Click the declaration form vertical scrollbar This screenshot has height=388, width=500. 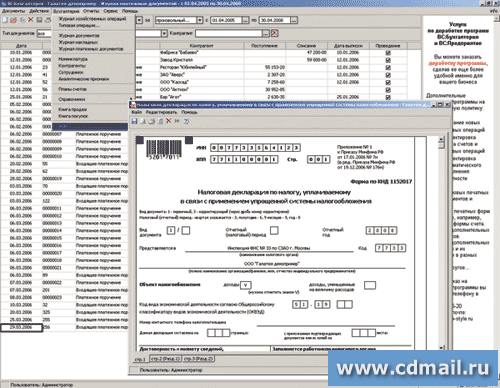441,243
